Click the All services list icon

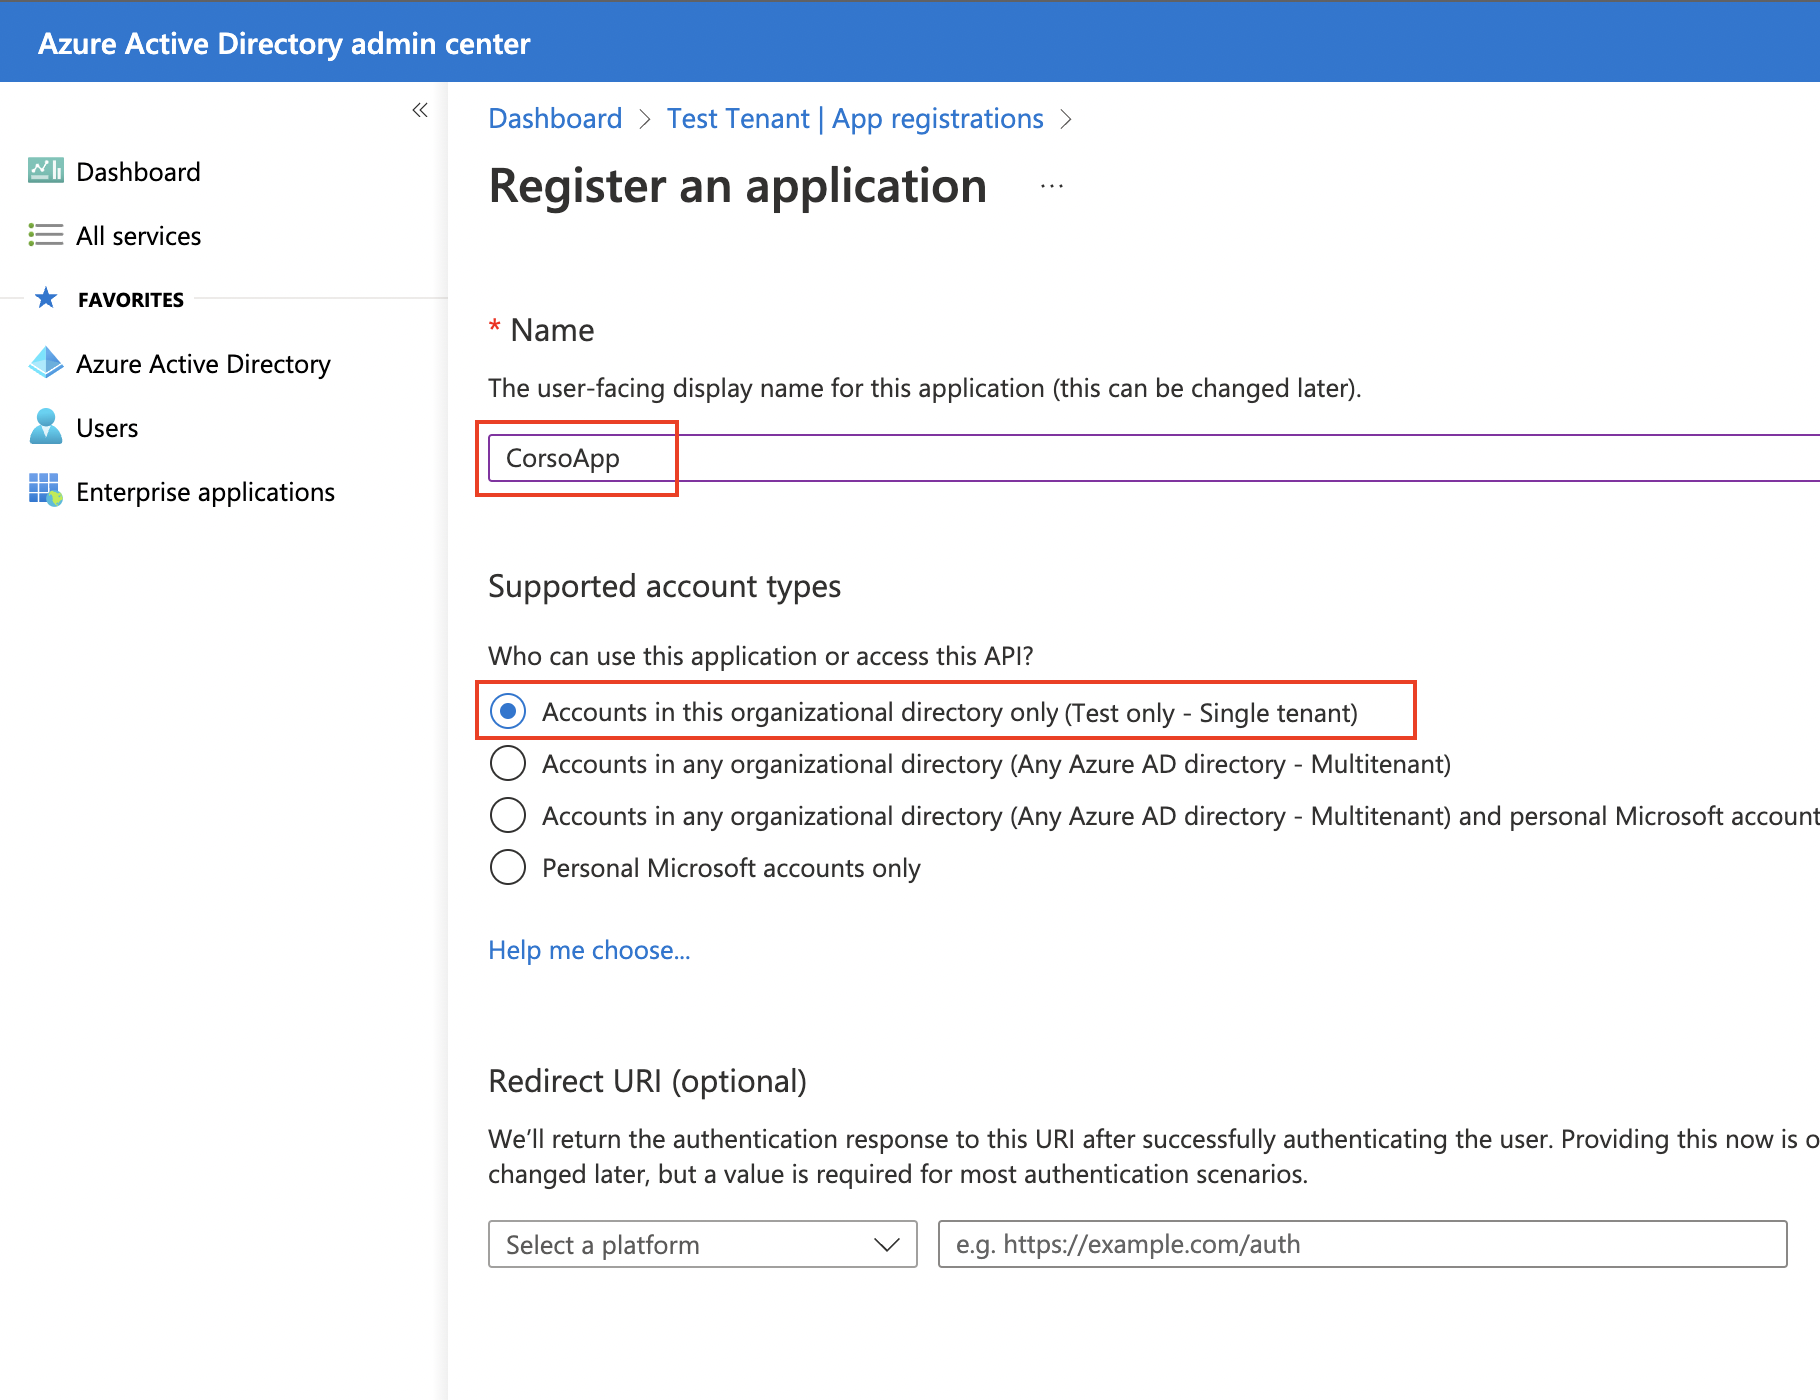45,235
